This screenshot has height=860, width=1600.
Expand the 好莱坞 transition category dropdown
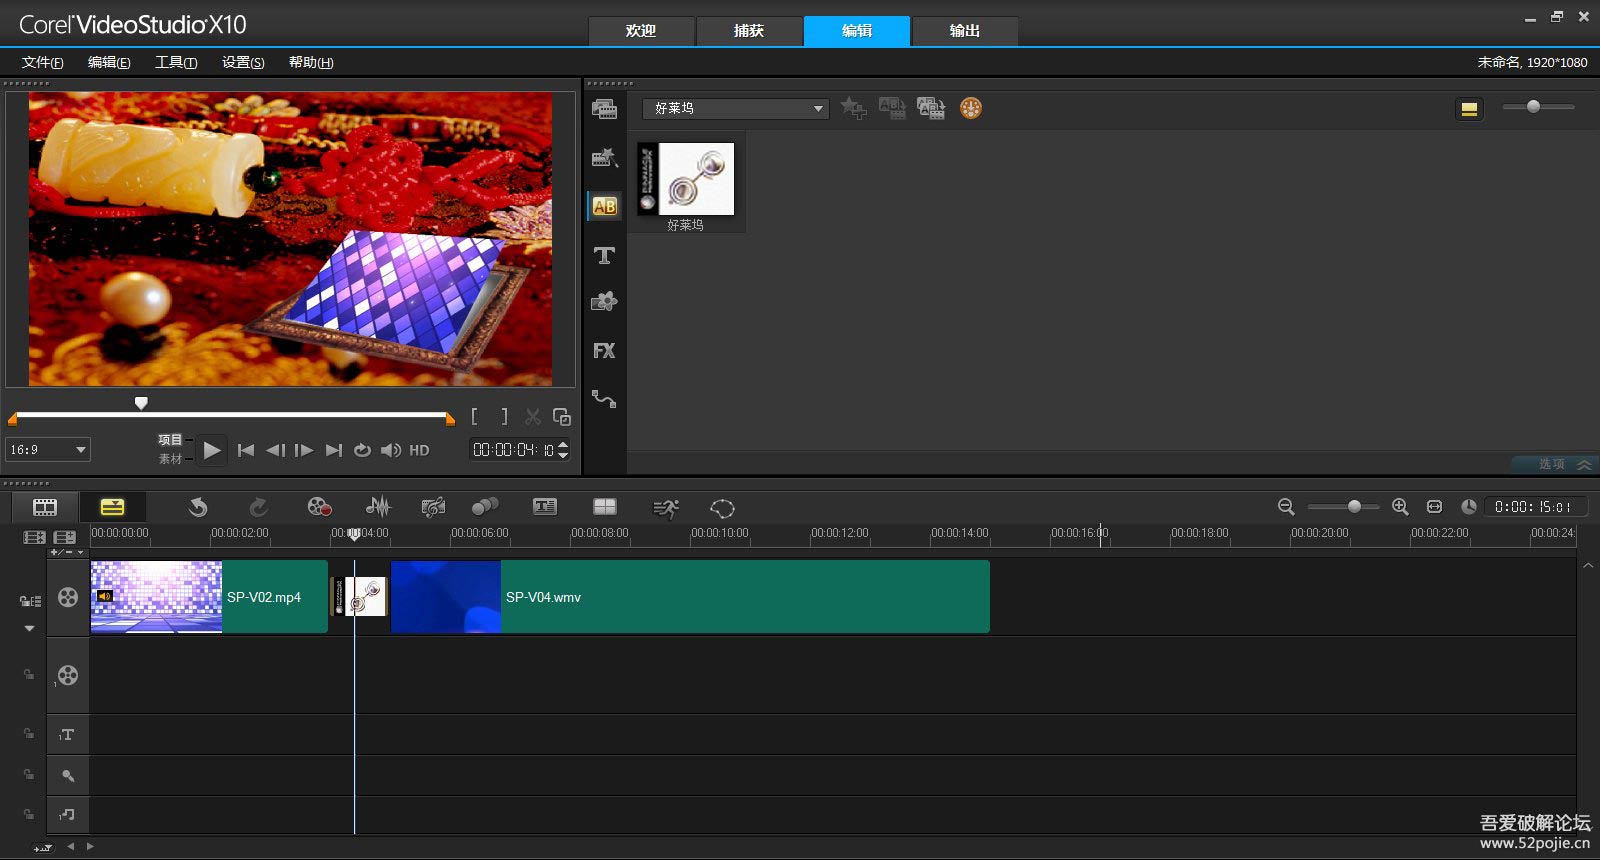pos(818,108)
